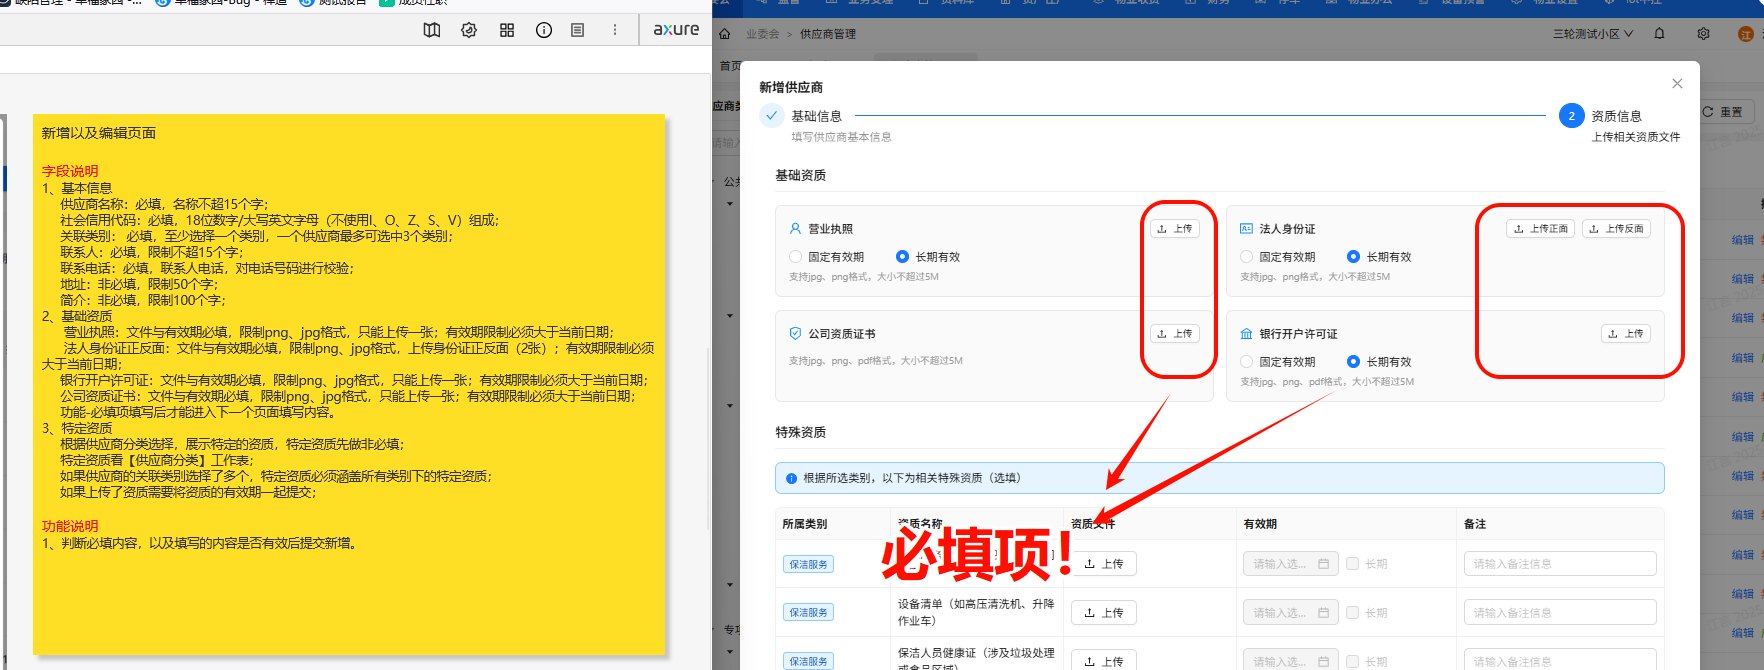Click the 所属类别 column header
The height and width of the screenshot is (670, 1764).
(804, 524)
